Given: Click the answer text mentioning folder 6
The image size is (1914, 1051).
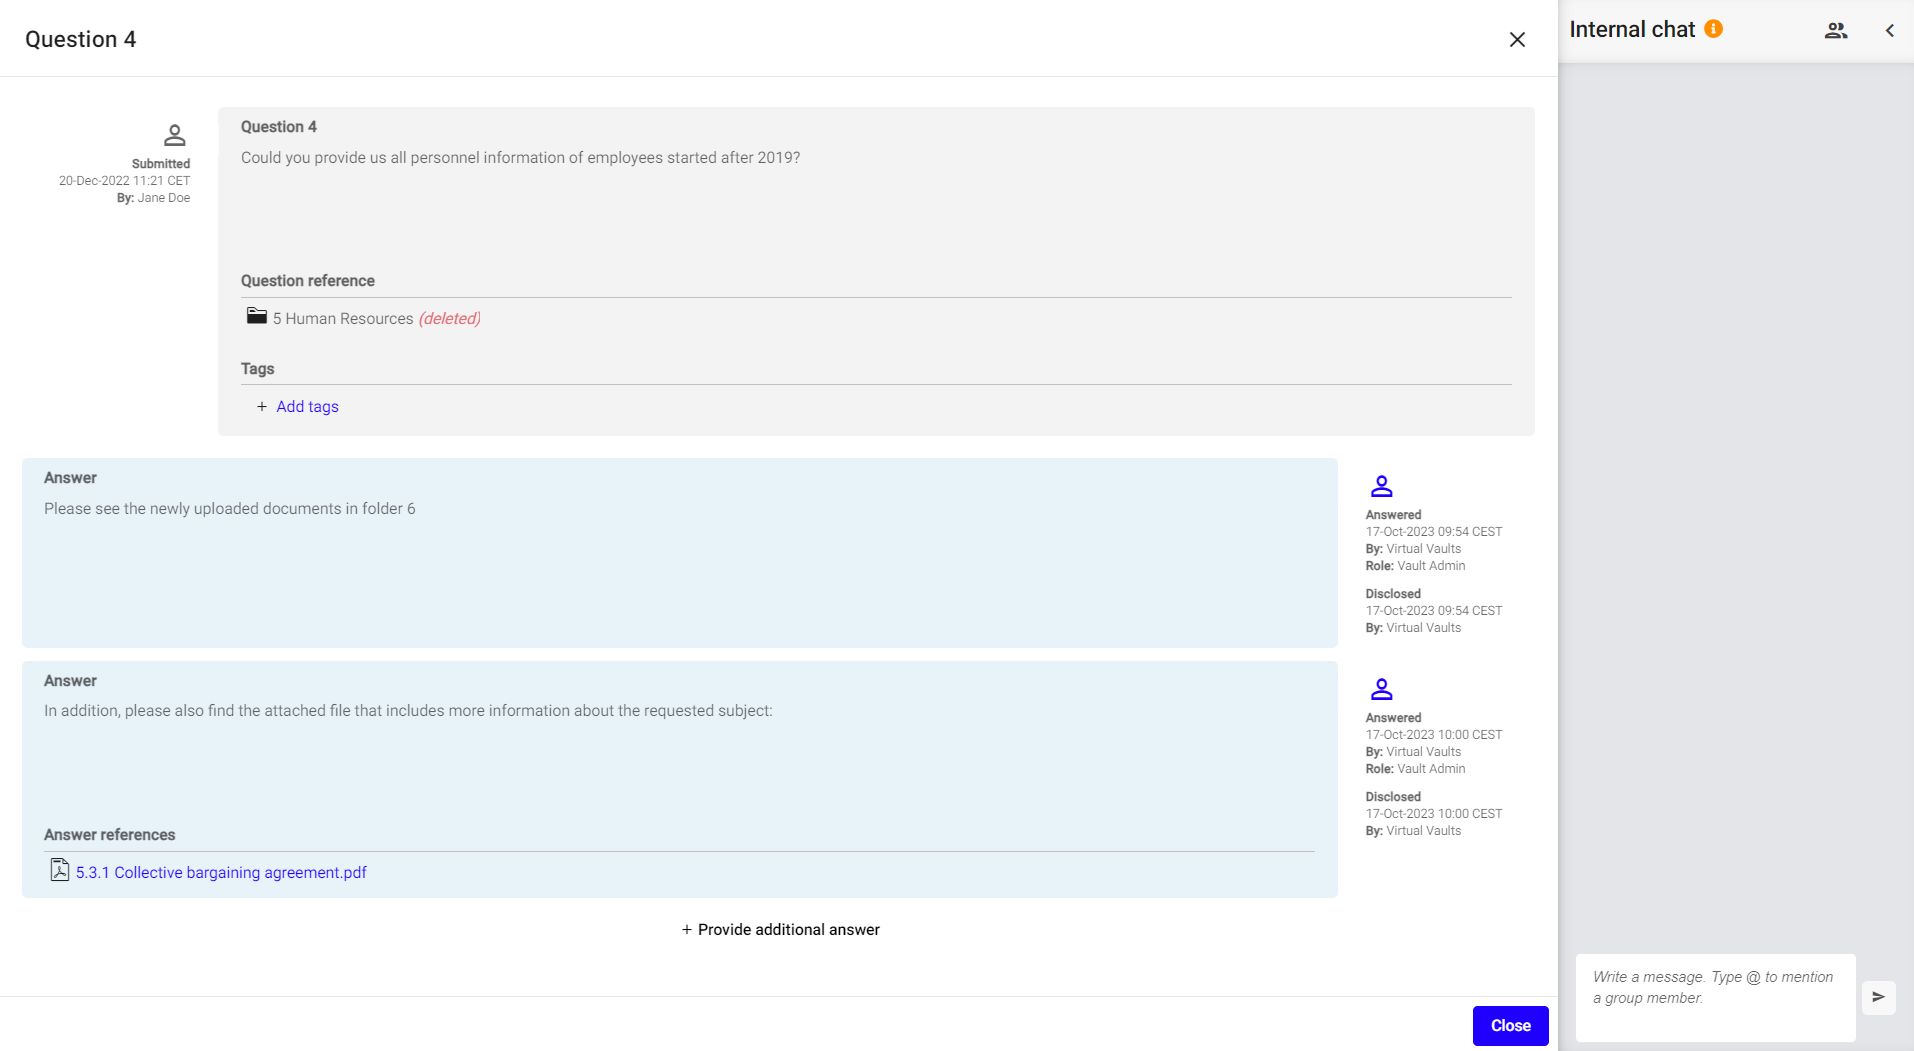Looking at the screenshot, I should click(229, 509).
